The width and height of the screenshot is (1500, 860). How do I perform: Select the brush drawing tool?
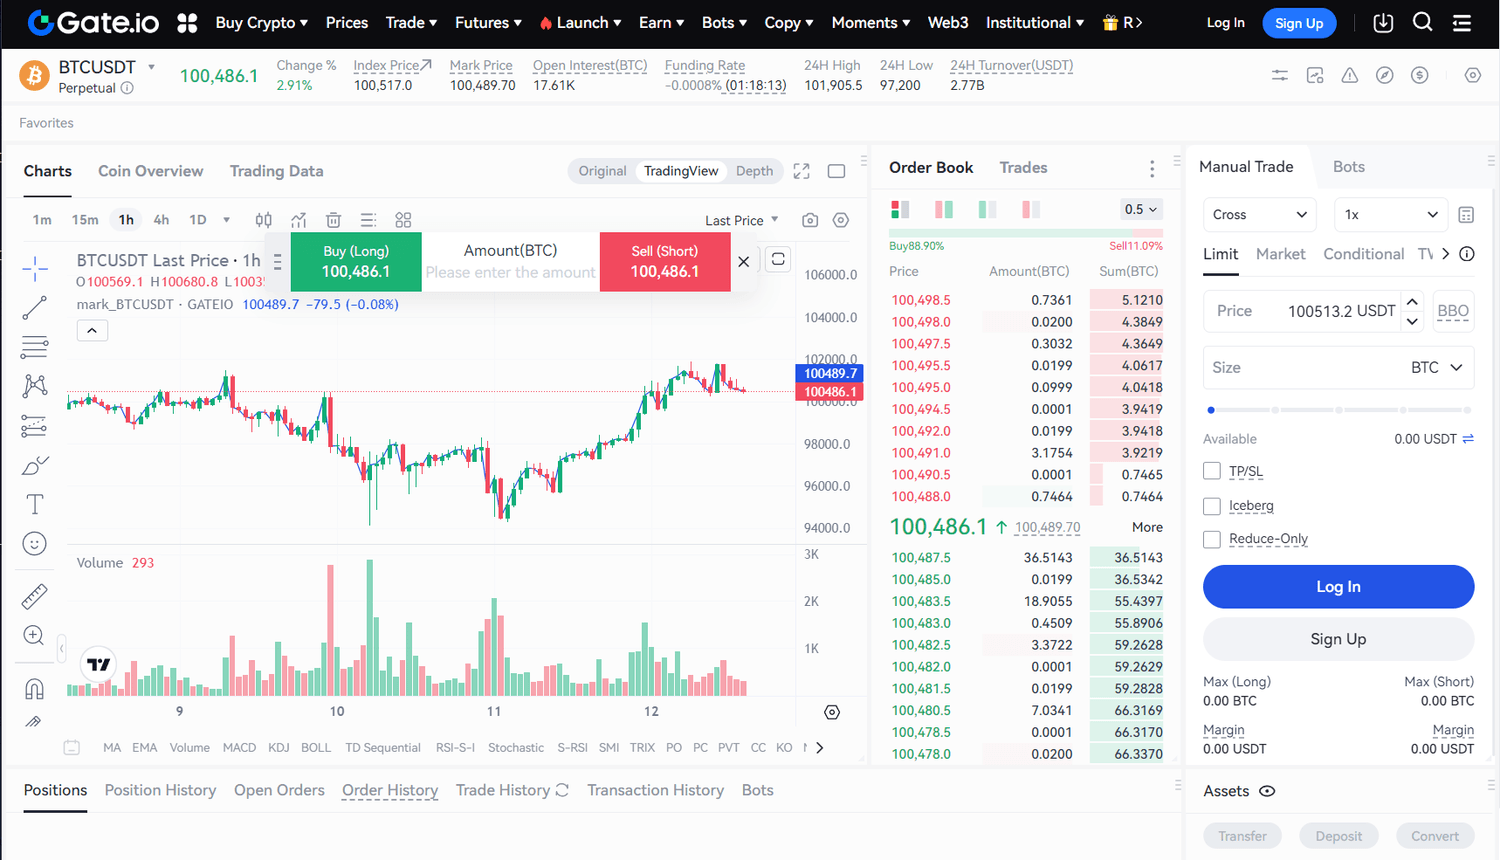coord(35,465)
